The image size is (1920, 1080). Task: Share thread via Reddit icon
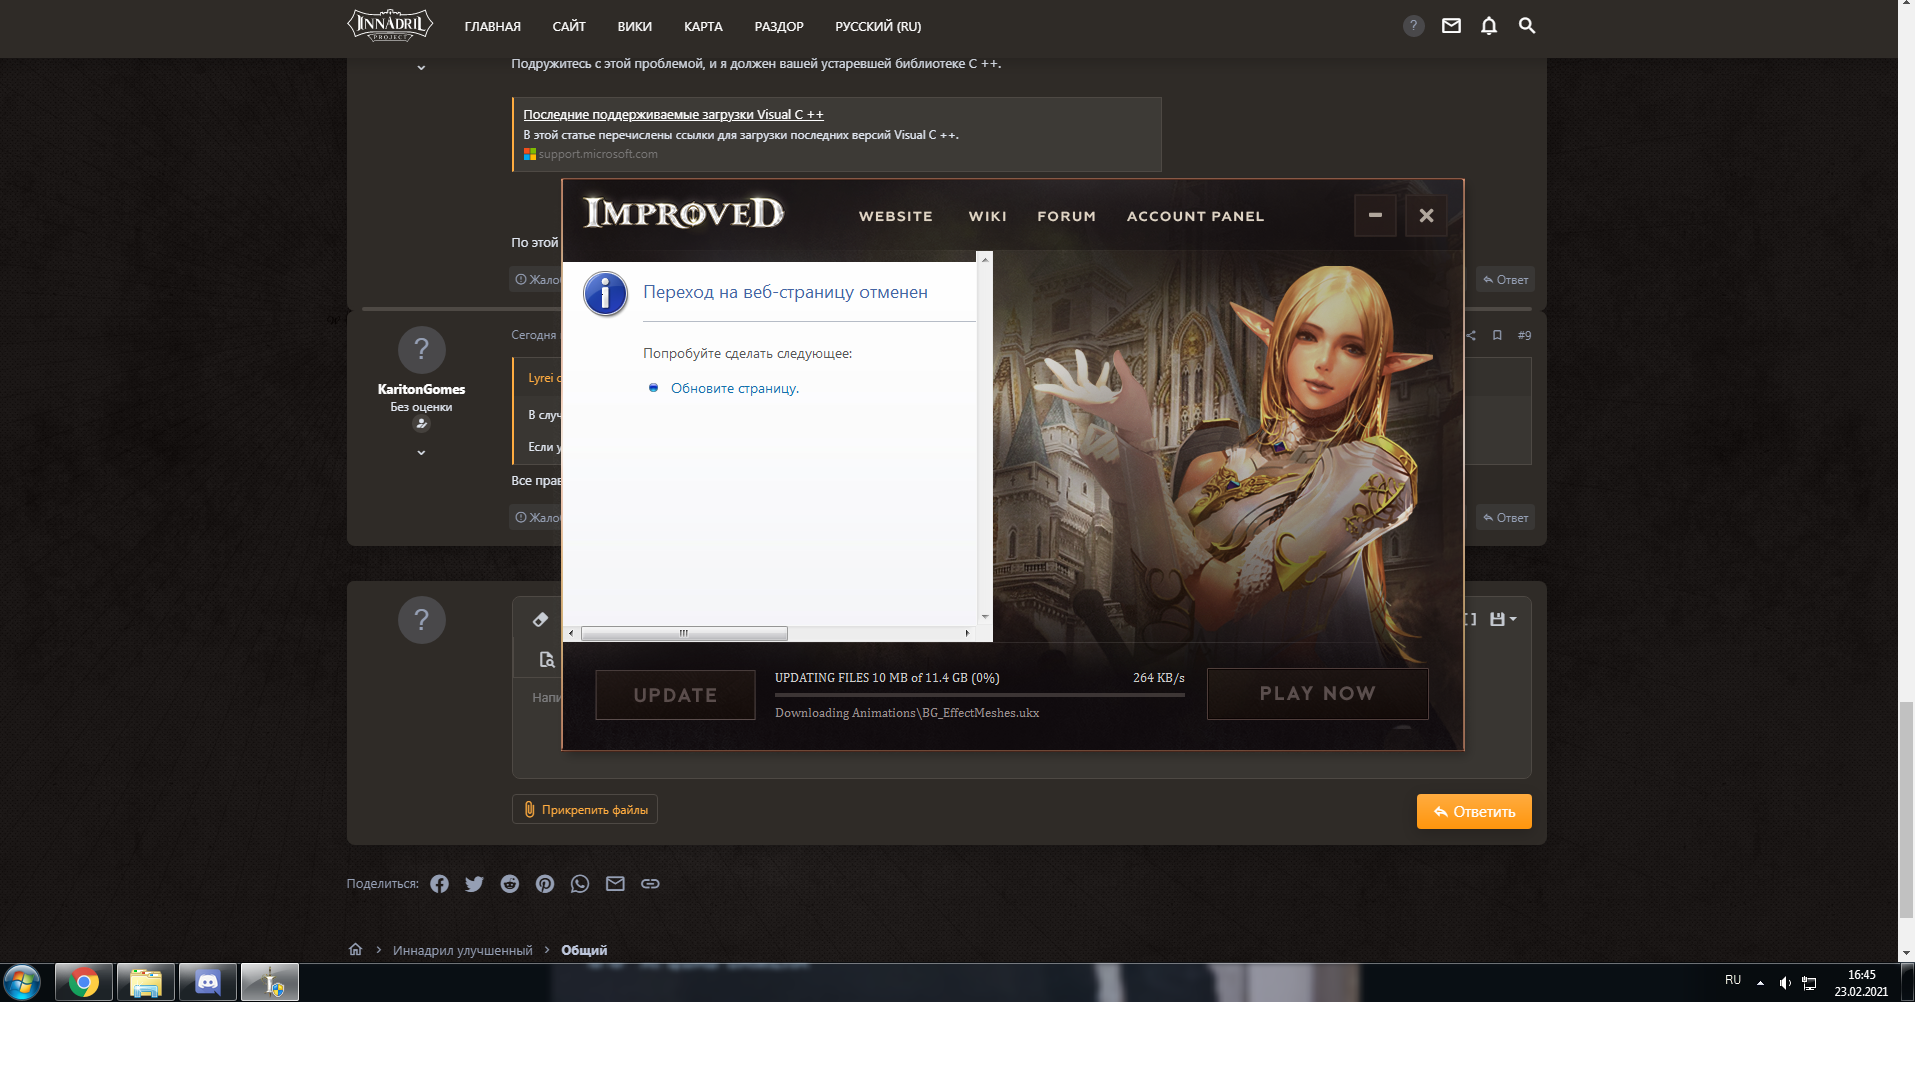click(x=510, y=884)
